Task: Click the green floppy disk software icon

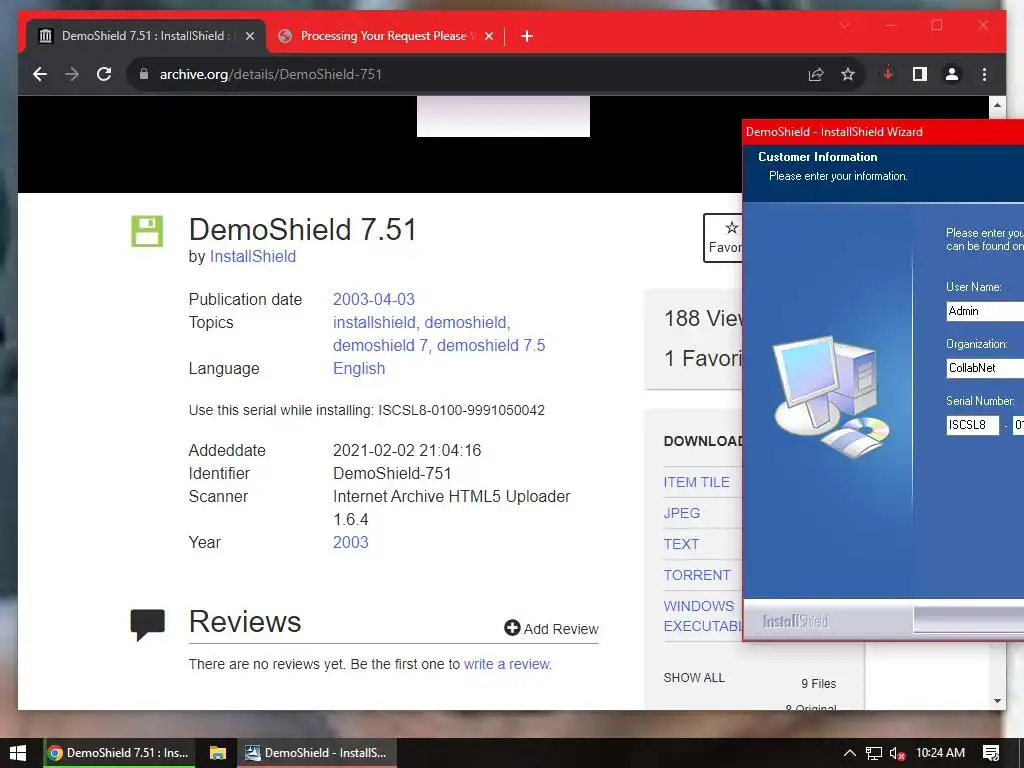Action: (147, 231)
